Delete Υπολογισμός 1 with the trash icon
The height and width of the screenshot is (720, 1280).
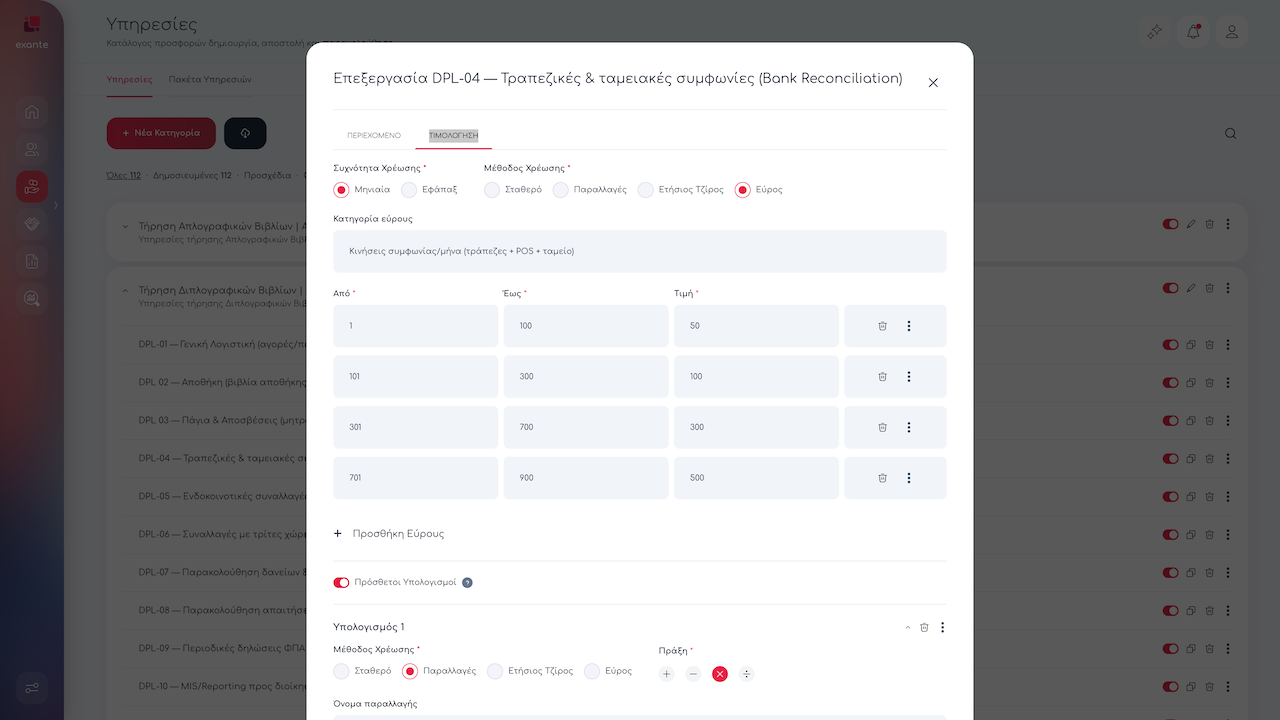[924, 627]
